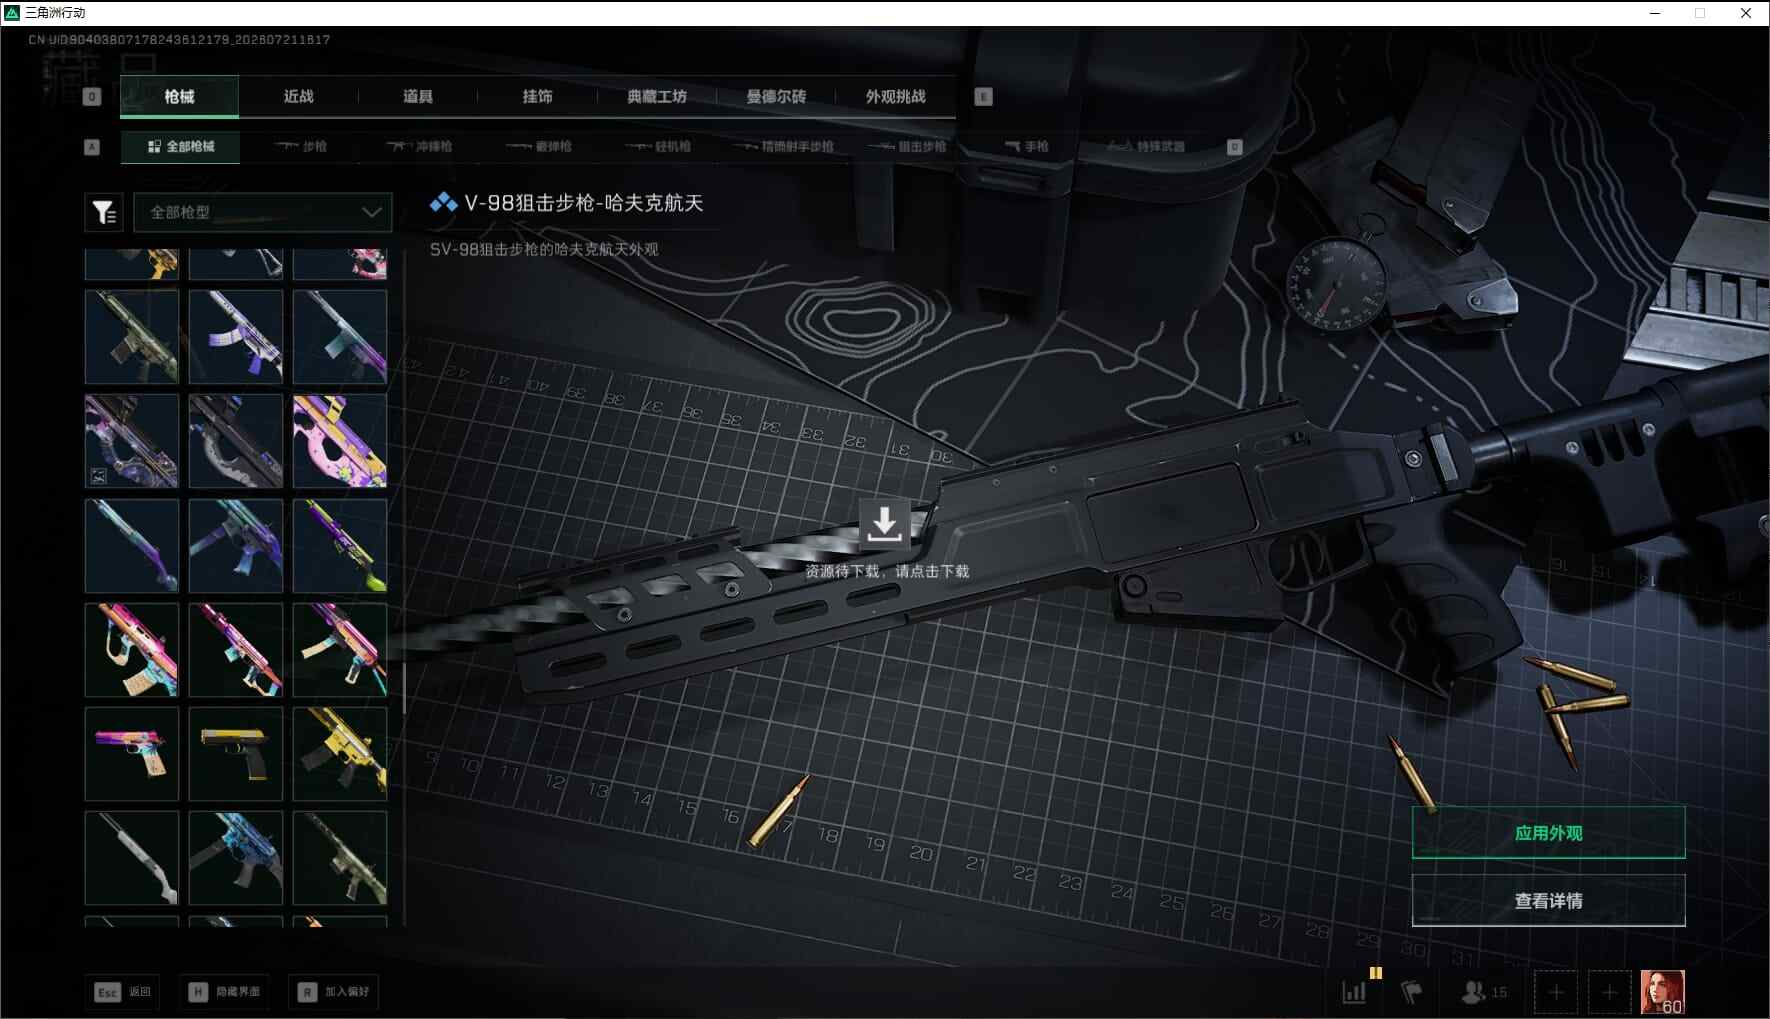Select the black and gold pistol skin
The width and height of the screenshot is (1770, 1019).
point(236,754)
